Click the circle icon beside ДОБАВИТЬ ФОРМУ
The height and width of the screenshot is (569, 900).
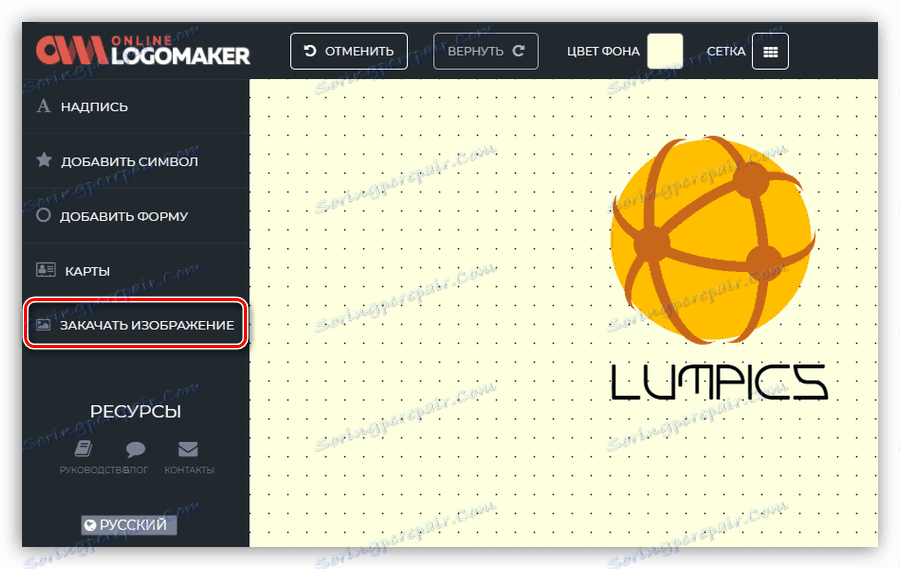pyautogui.click(x=44, y=215)
